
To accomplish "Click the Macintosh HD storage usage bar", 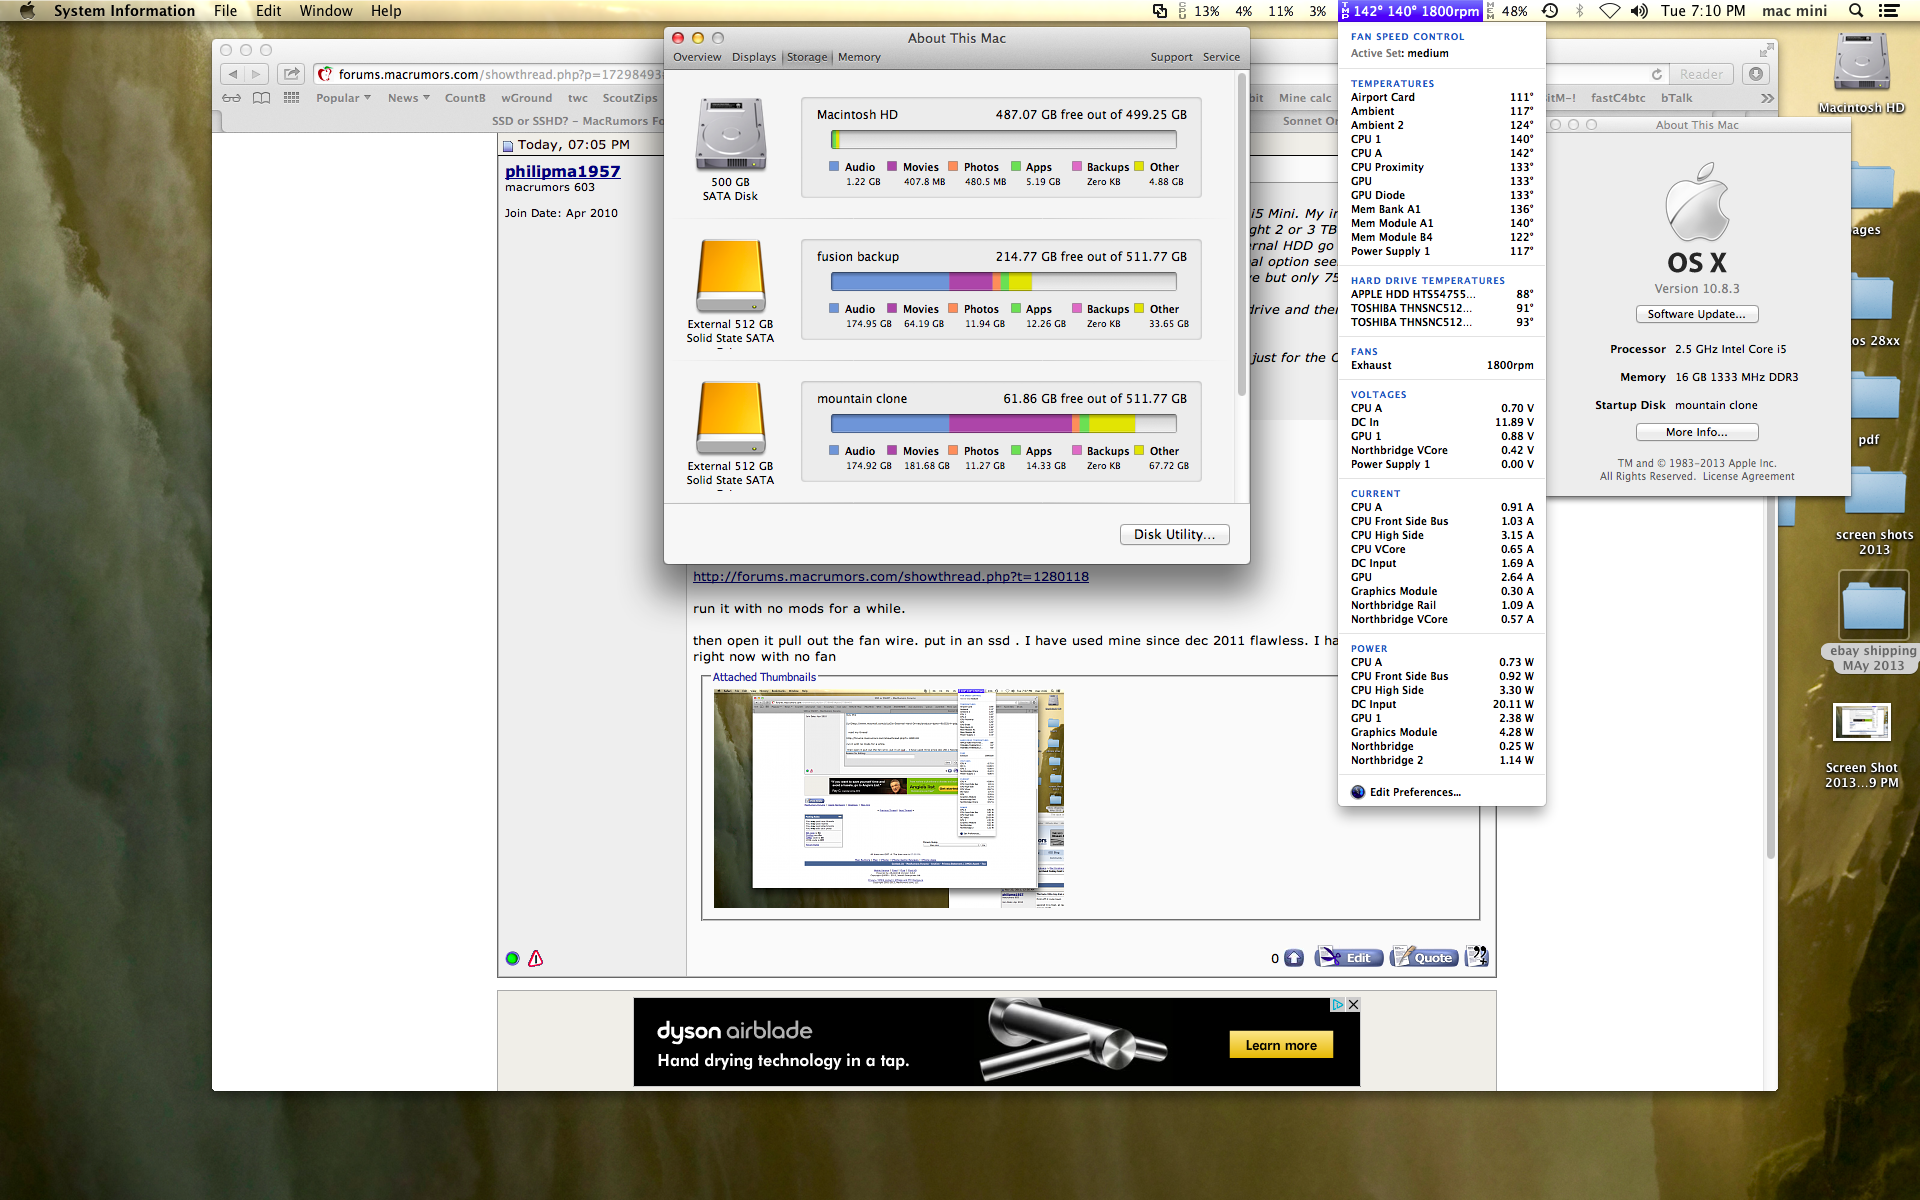I will [1003, 140].
